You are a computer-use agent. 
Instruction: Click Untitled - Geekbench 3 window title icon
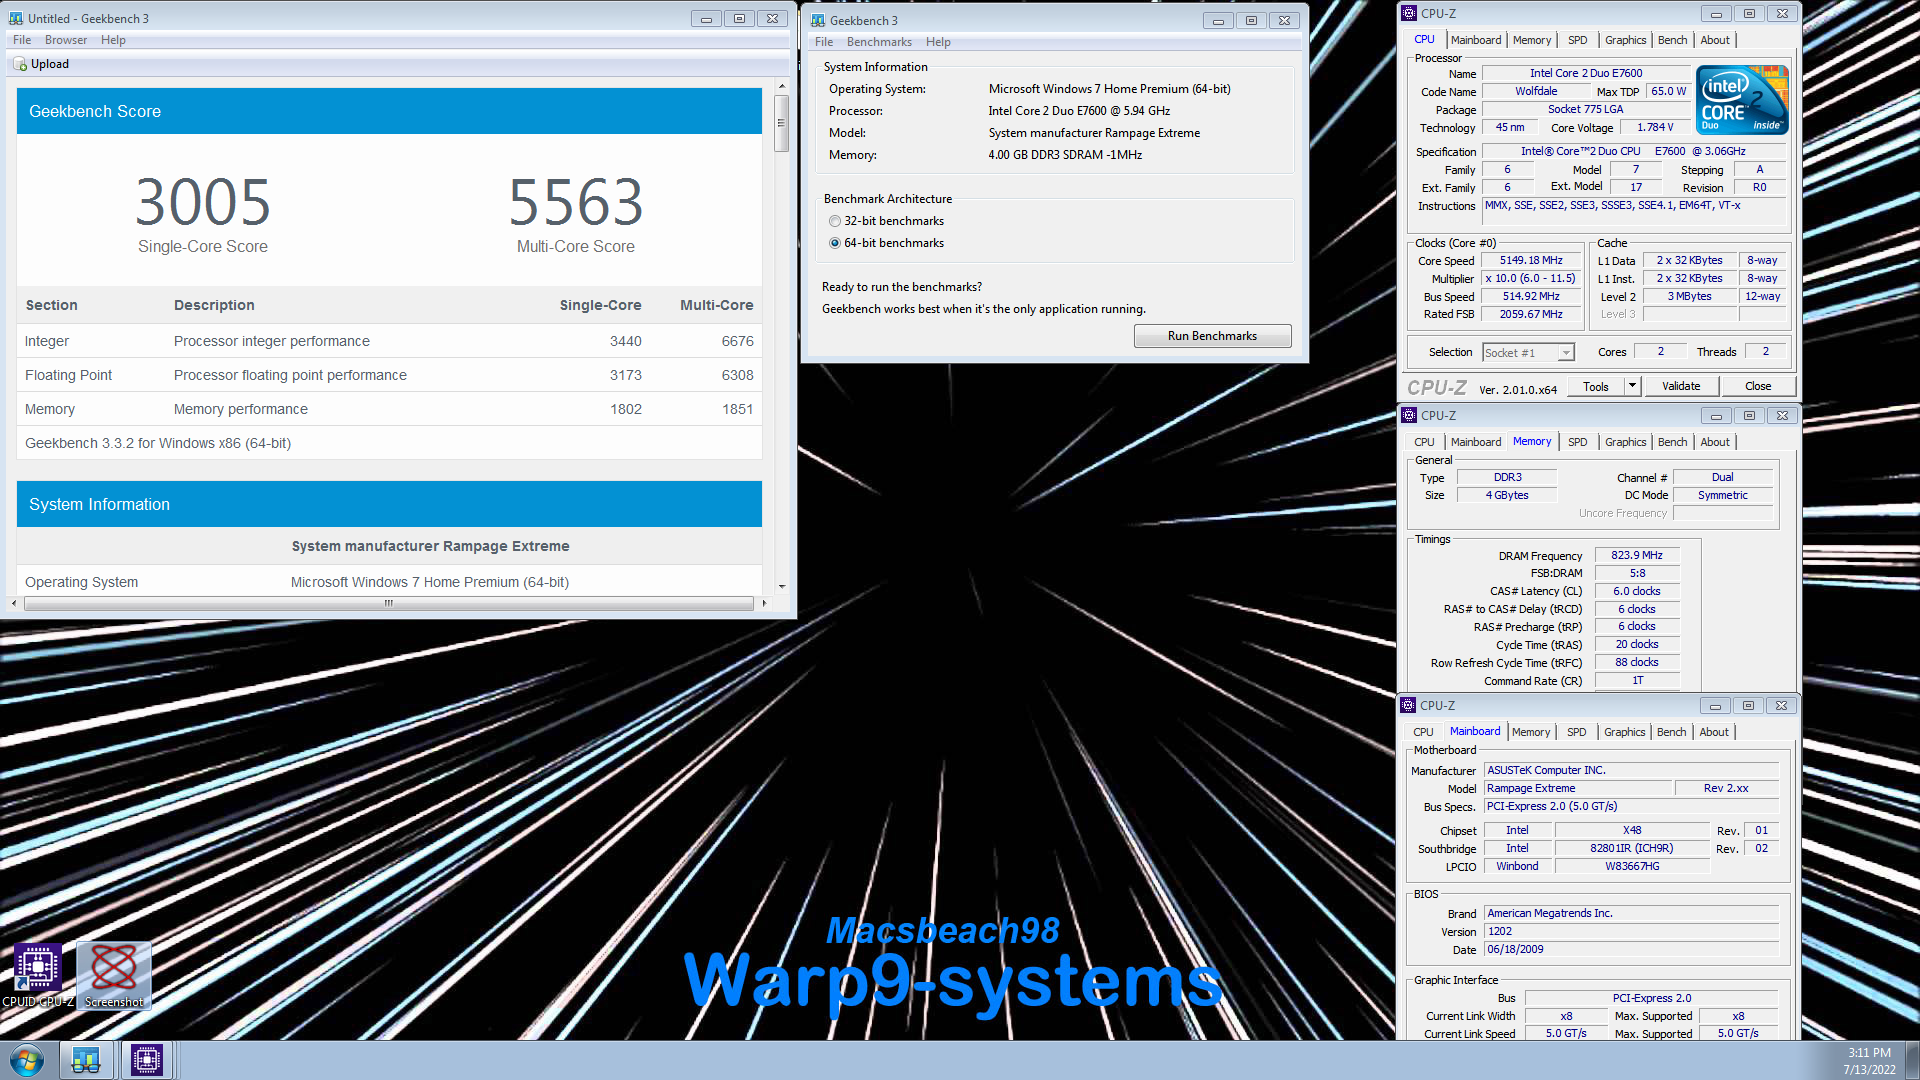point(15,18)
